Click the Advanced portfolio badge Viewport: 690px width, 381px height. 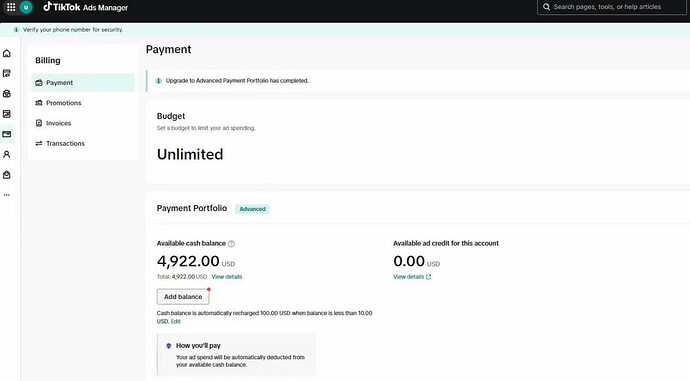point(253,209)
